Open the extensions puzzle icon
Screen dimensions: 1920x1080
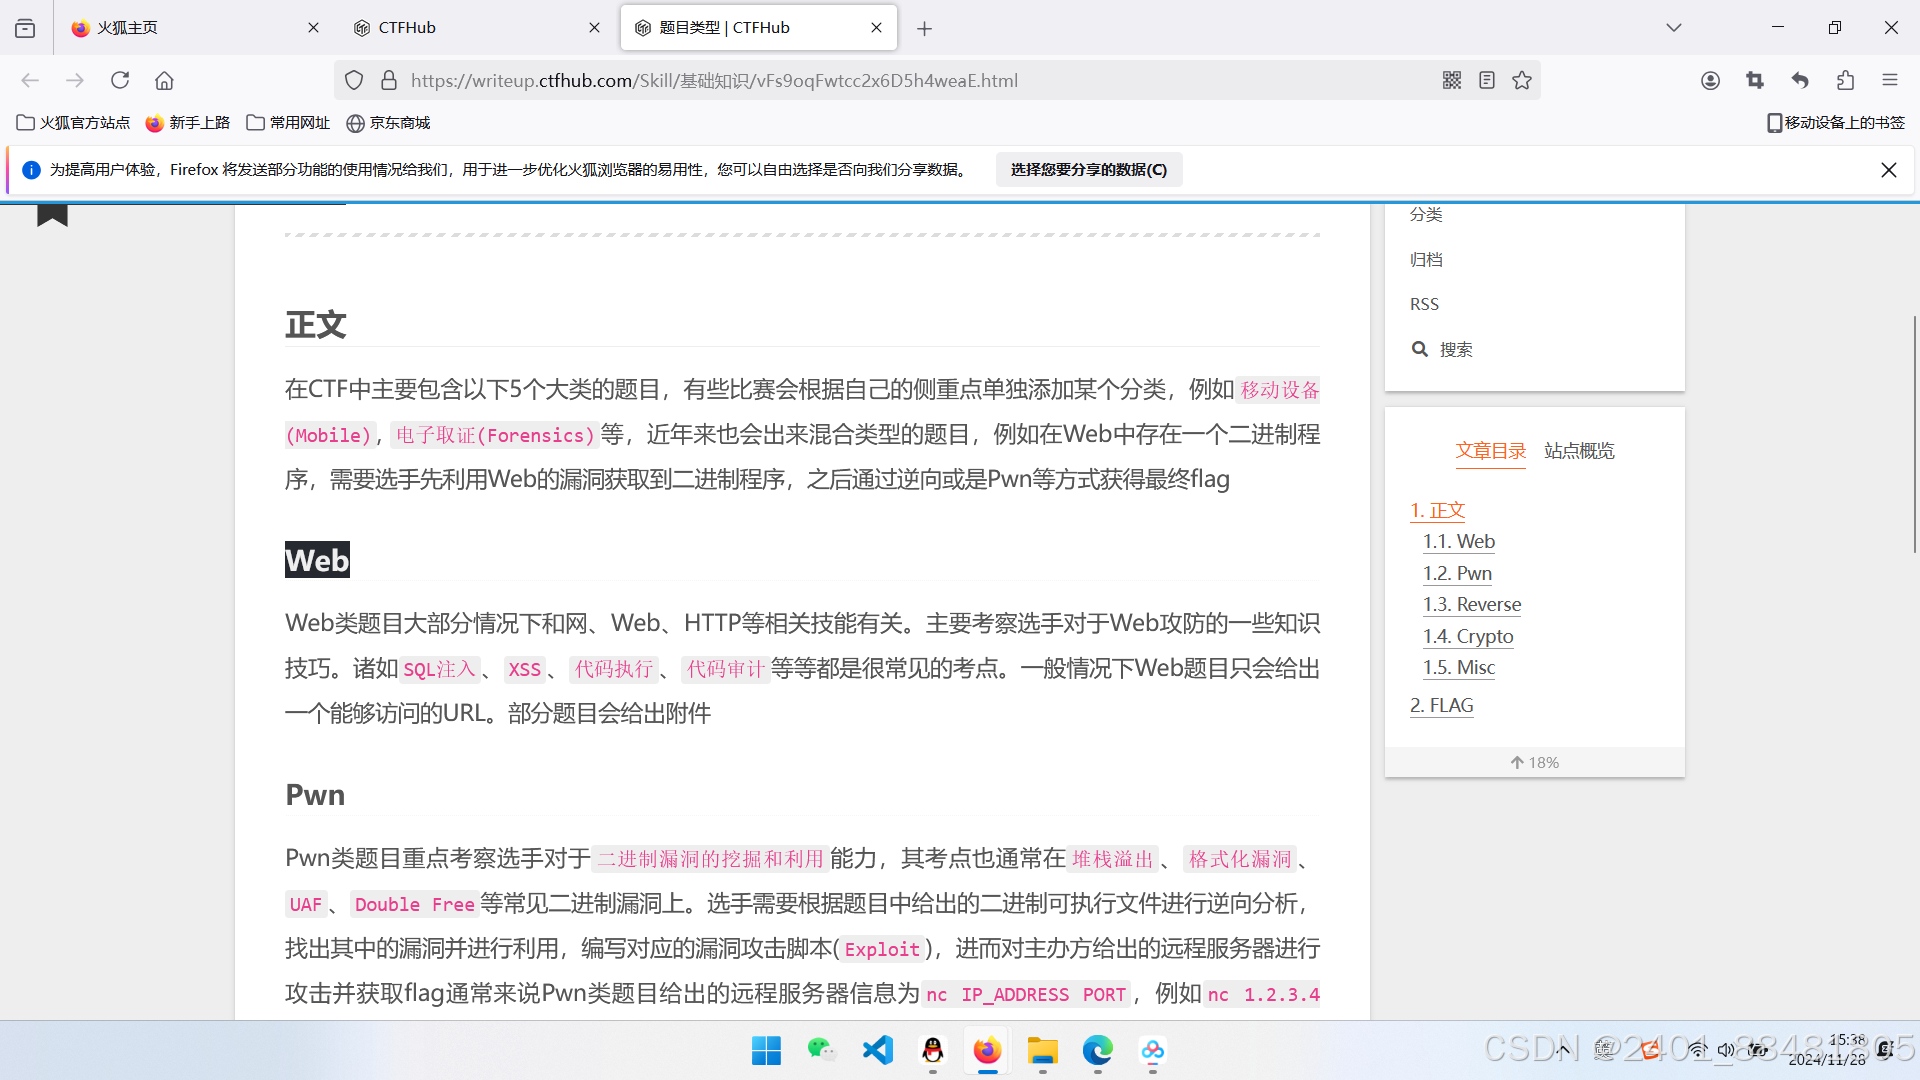1845,80
